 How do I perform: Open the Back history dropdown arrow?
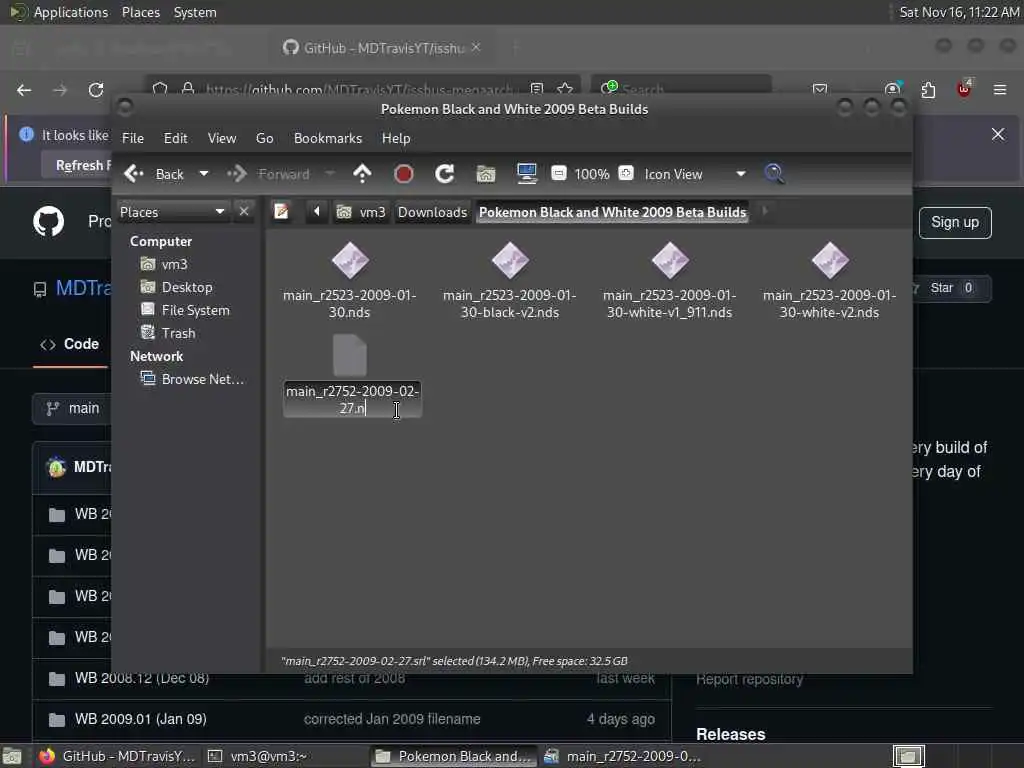[204, 174]
